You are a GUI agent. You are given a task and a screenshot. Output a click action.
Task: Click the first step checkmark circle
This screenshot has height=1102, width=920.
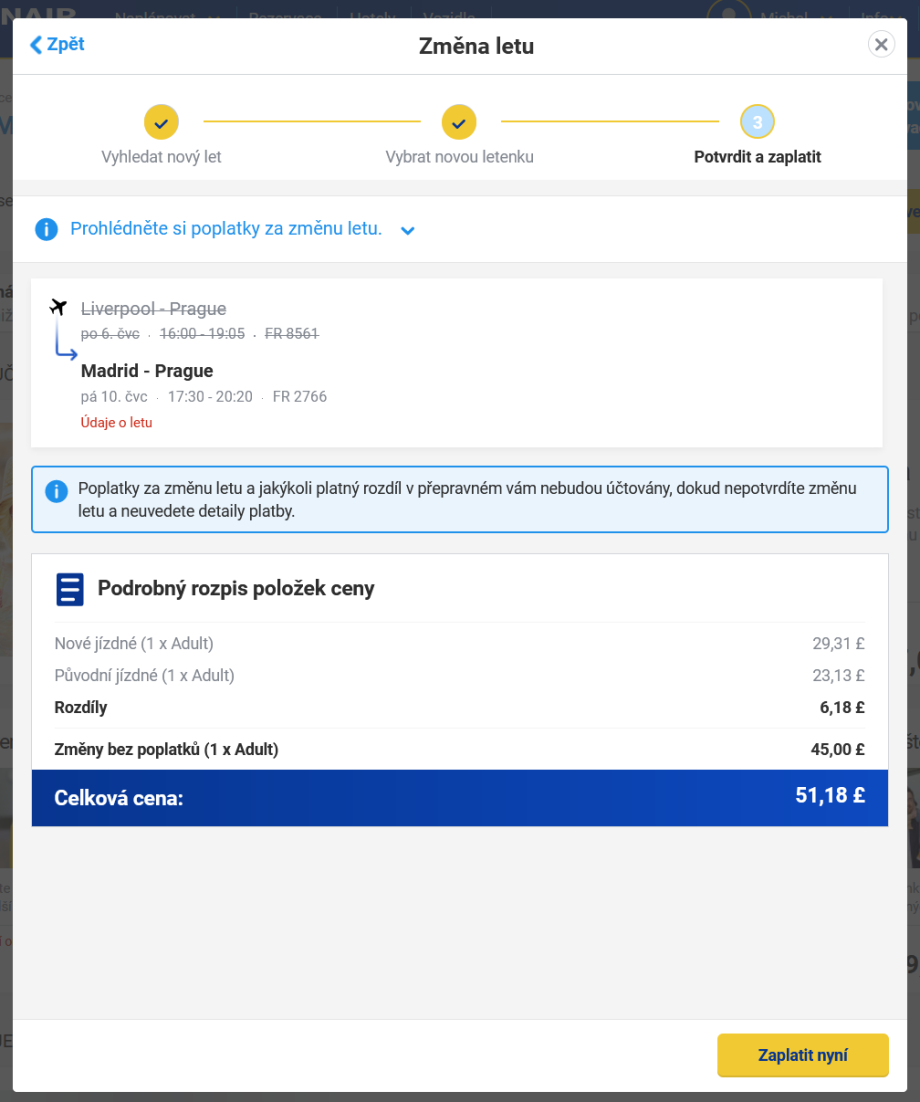[x=161, y=122]
